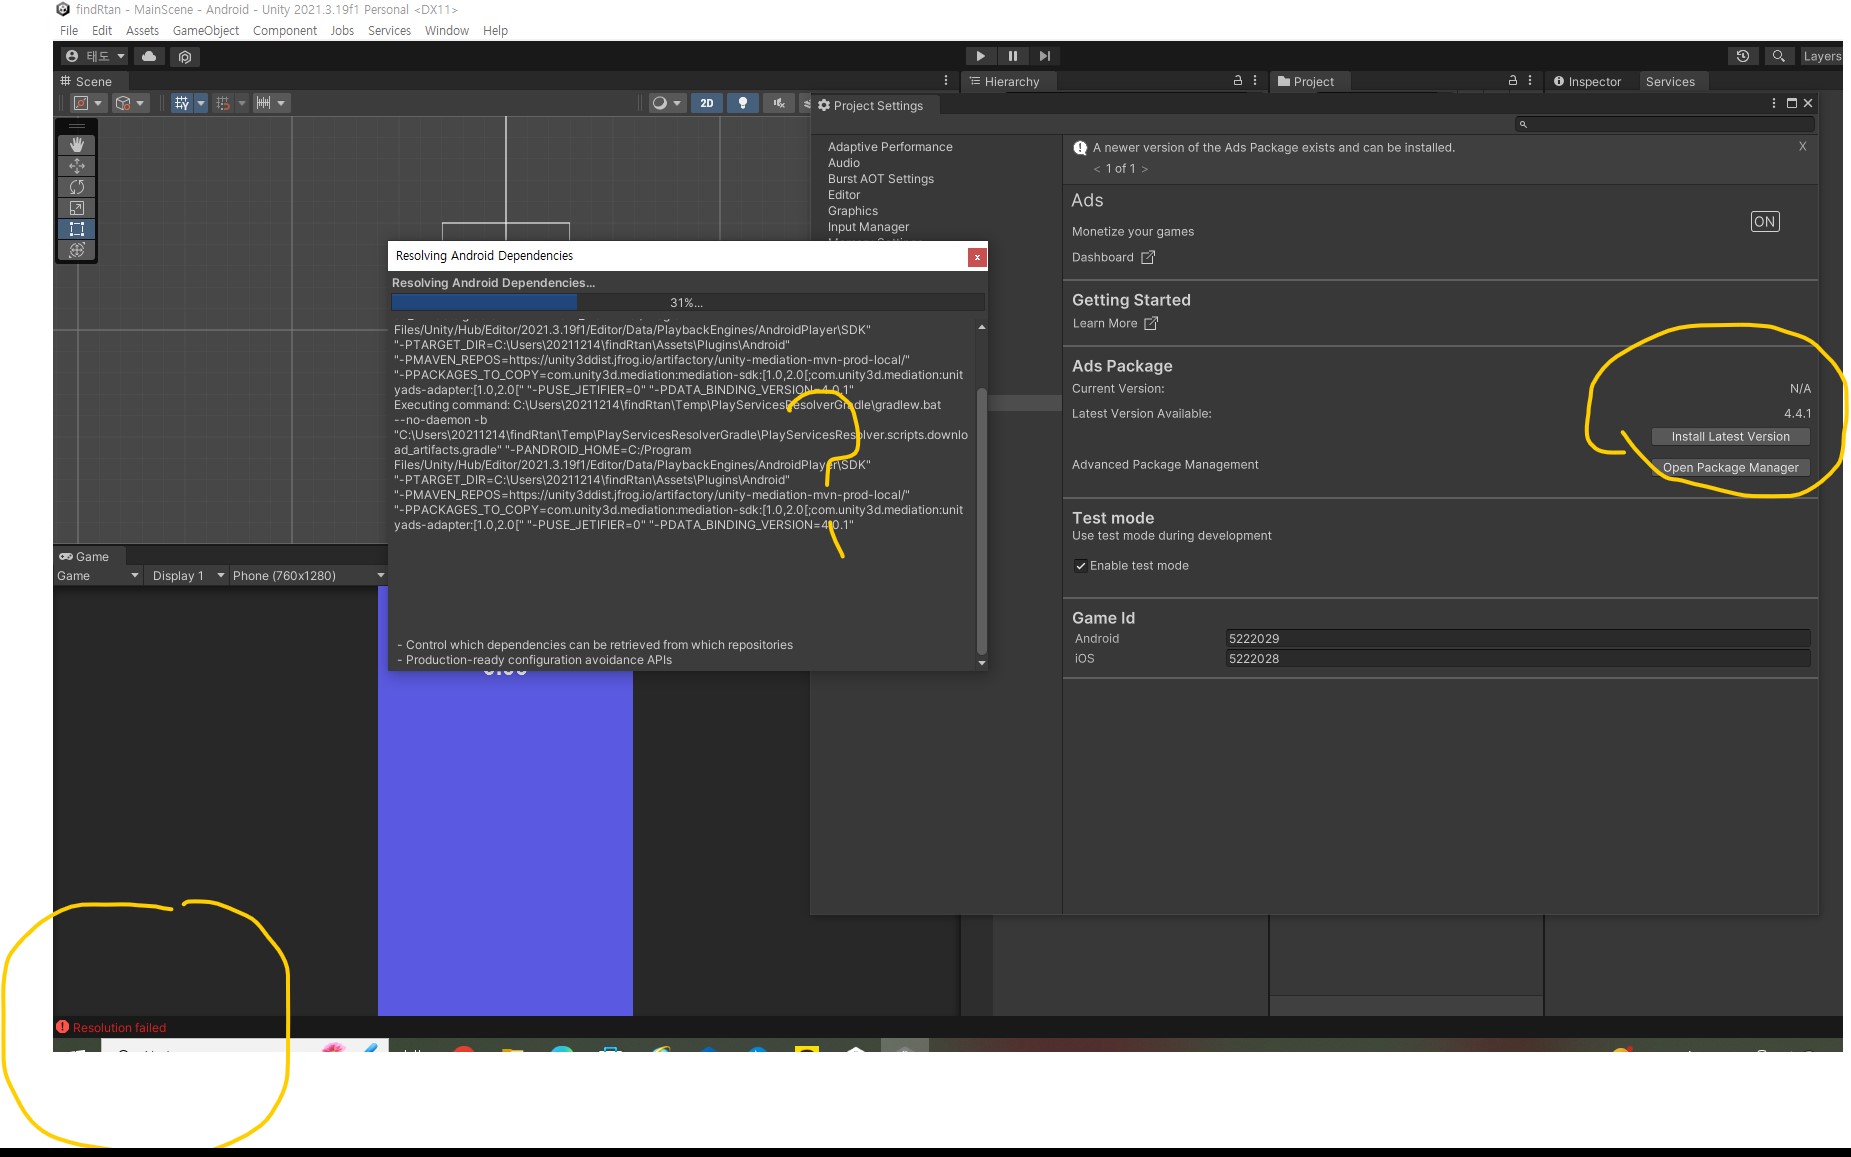Toggle 2D mode in Scene view
This screenshot has width=1851, height=1157.
pyautogui.click(x=707, y=103)
